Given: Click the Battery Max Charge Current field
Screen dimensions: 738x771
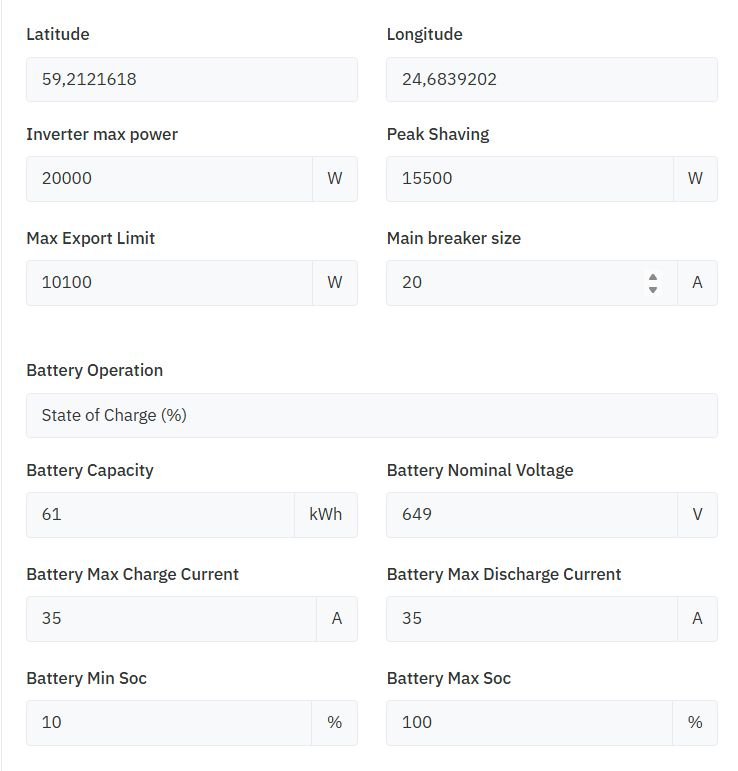Looking at the screenshot, I should 172,619.
